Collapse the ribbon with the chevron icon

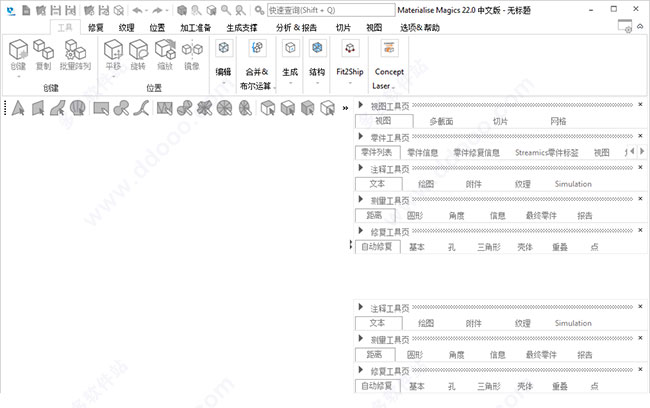(640, 26)
